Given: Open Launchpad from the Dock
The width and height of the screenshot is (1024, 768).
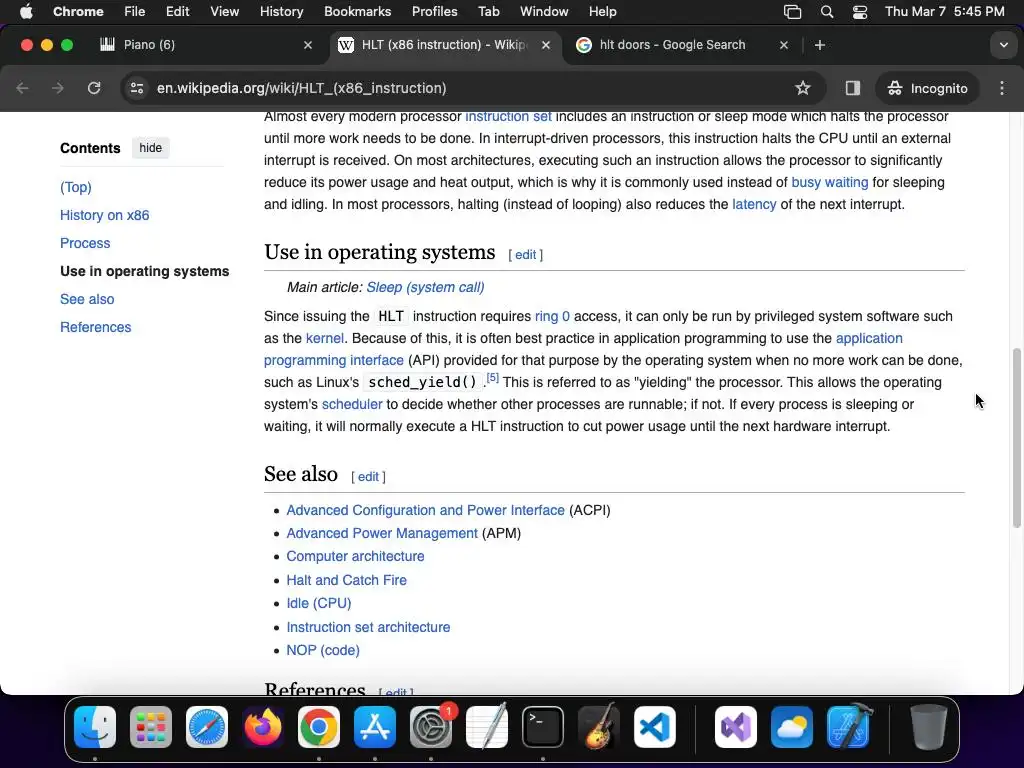Looking at the screenshot, I should coord(151,728).
